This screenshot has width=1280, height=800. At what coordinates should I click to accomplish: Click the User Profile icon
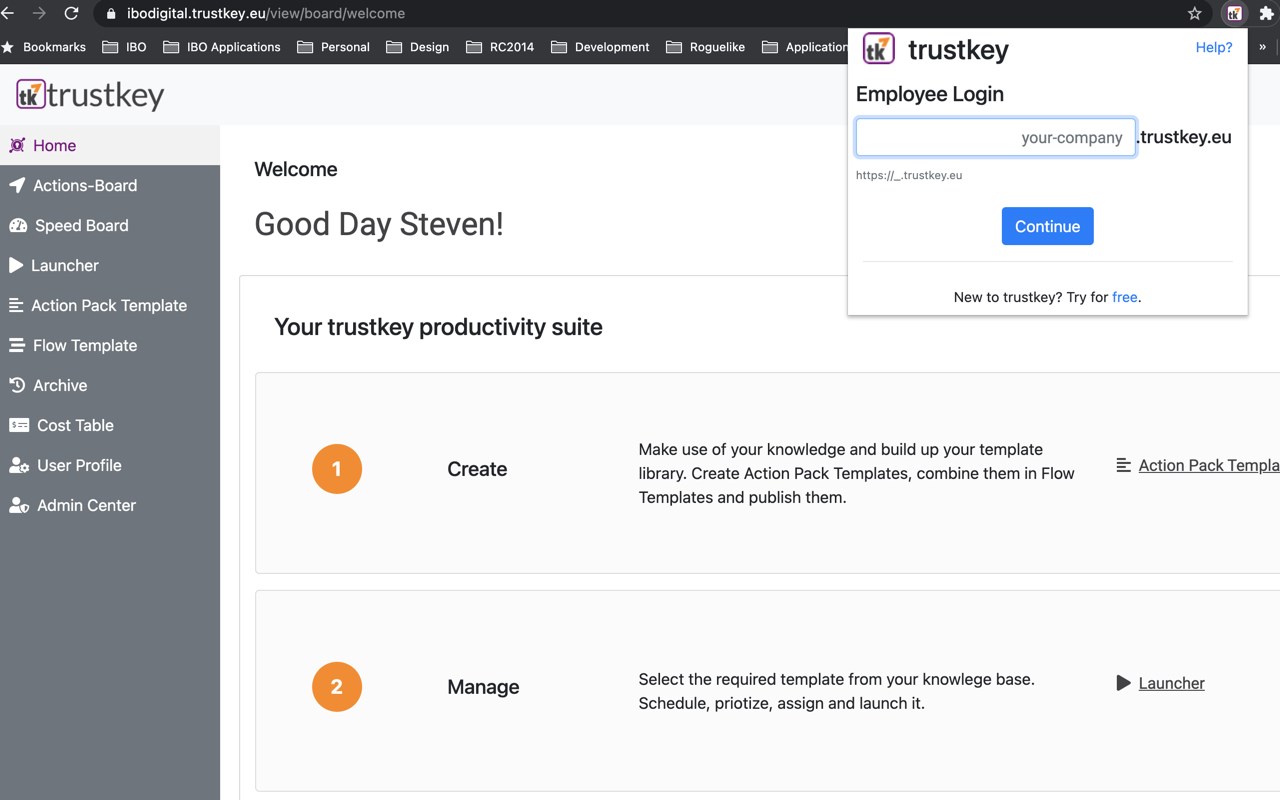(19, 465)
